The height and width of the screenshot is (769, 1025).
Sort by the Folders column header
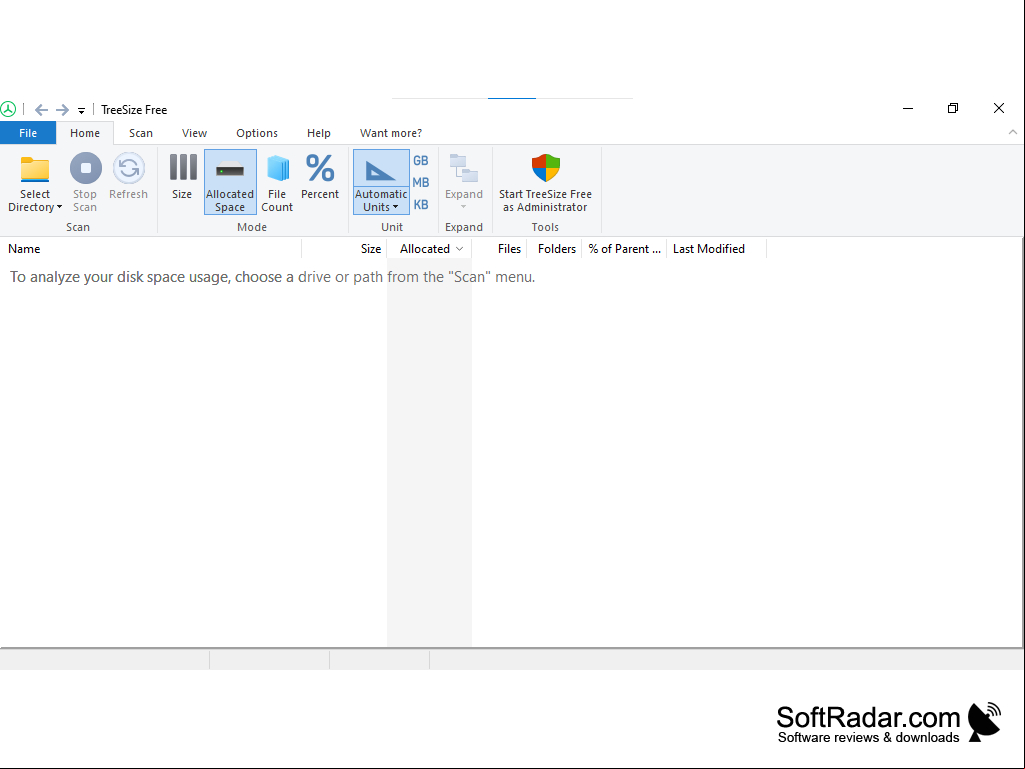tap(554, 249)
